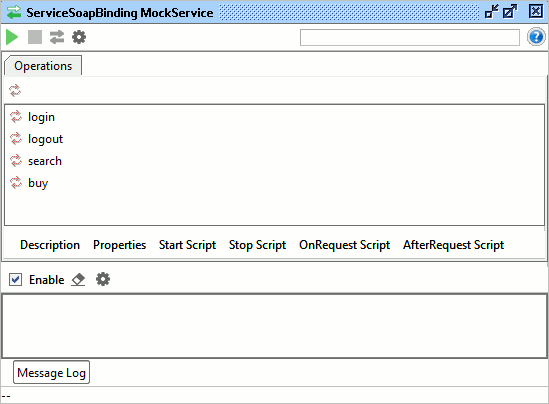Click the Message Log button
Viewport: 549px width, 404px height.
tap(51, 372)
